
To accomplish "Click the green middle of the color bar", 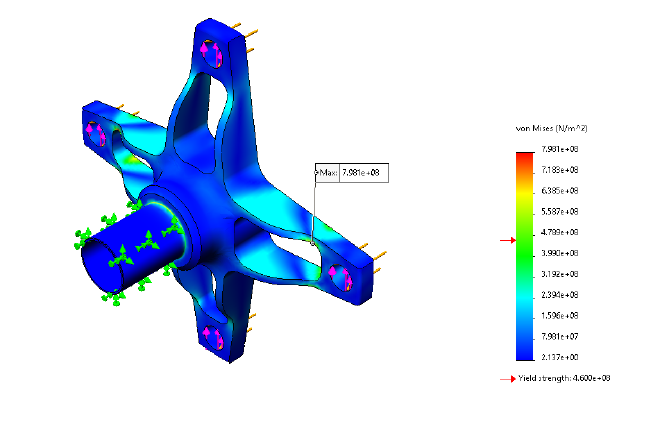I will [524, 252].
